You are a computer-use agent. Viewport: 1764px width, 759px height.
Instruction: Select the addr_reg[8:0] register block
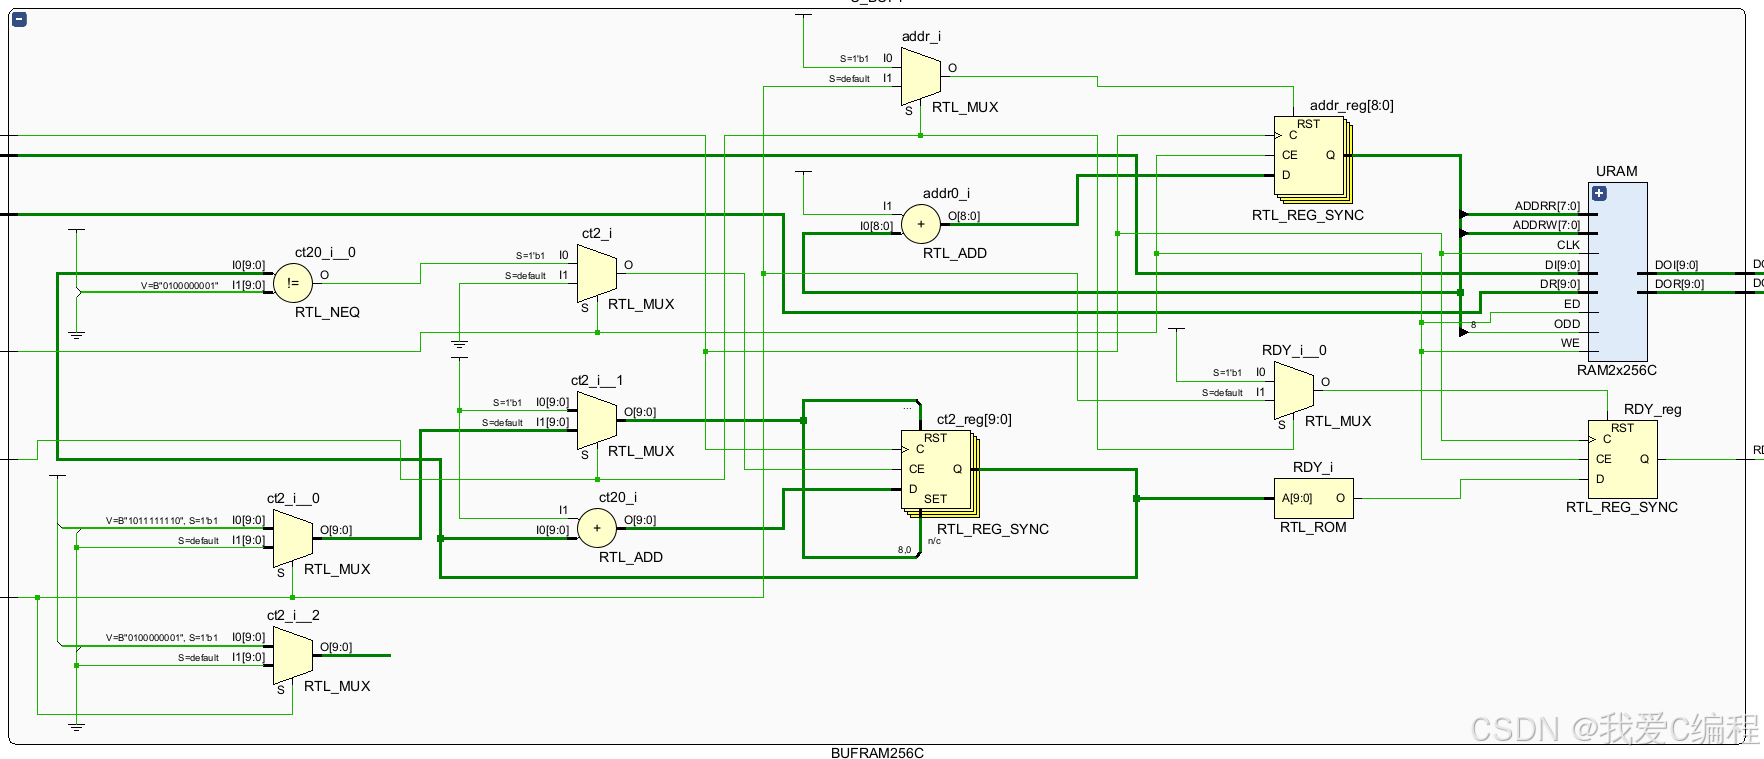coord(1313,160)
